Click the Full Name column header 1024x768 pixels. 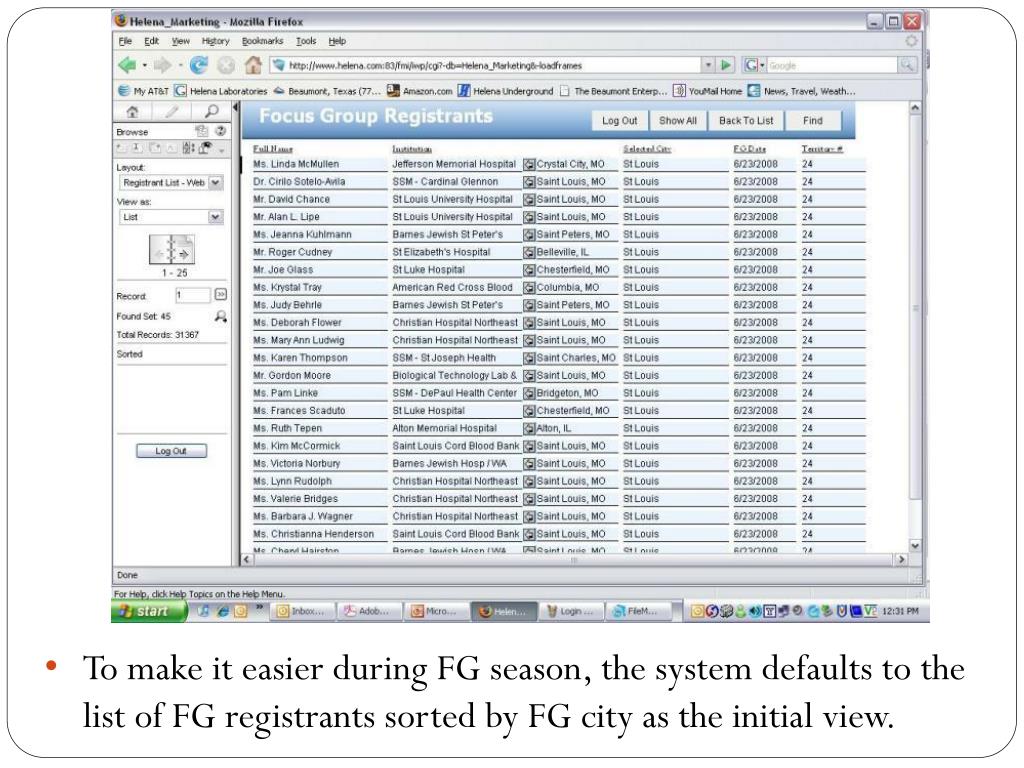(273, 149)
